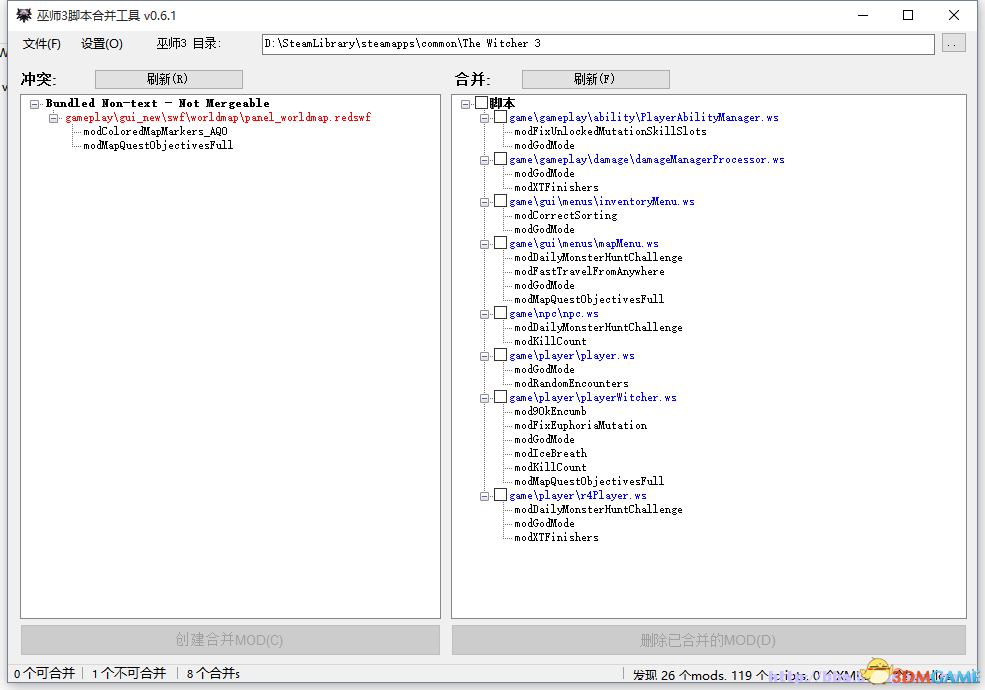Collapse the r4Player.ws node
The height and width of the screenshot is (690, 985).
484,496
